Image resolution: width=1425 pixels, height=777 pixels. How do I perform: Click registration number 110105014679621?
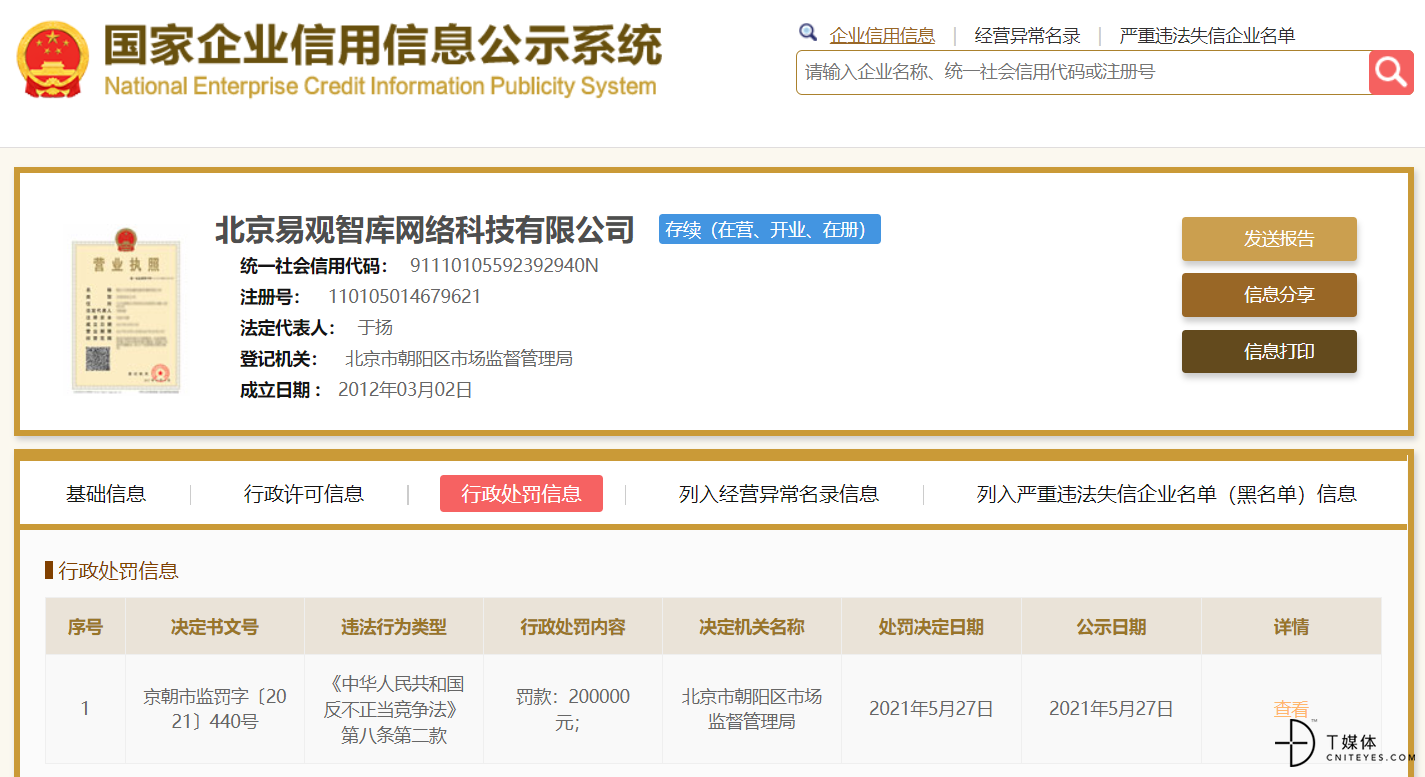point(404,297)
